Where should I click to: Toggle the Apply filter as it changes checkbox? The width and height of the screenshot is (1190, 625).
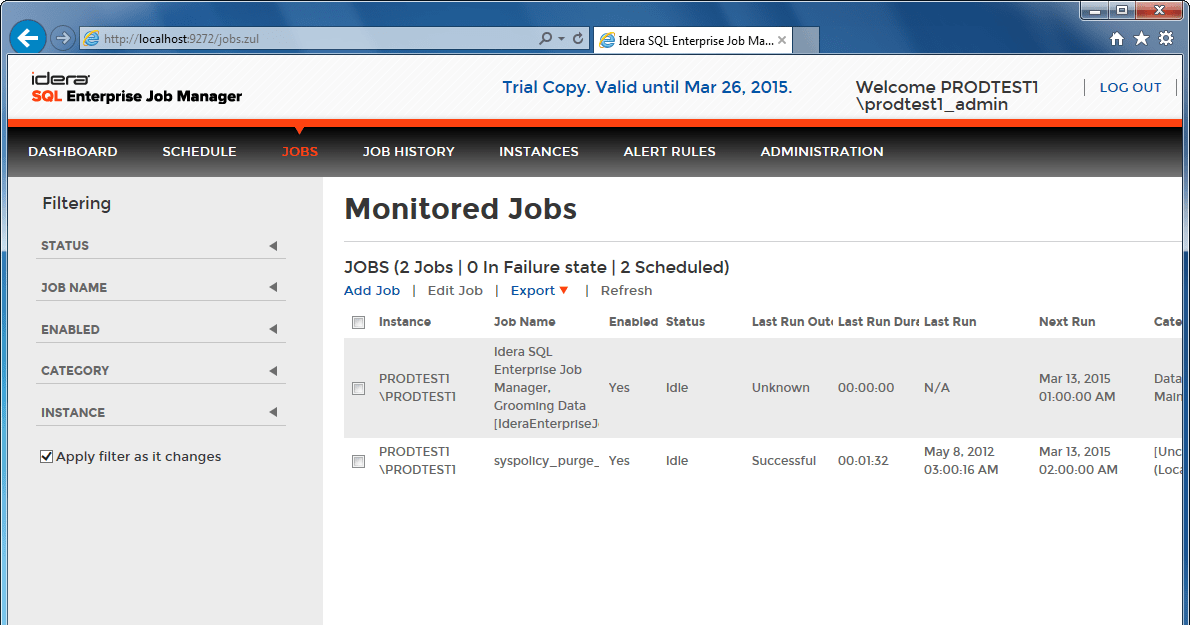(46, 456)
